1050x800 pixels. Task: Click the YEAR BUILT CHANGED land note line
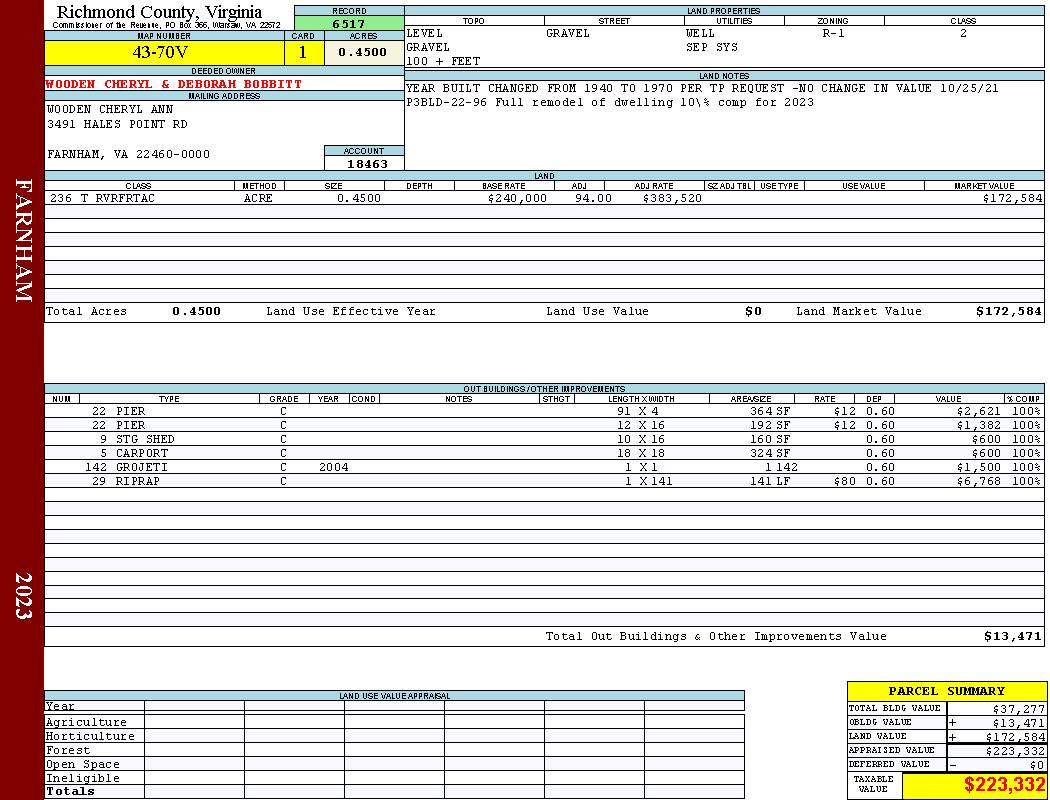click(x=702, y=88)
